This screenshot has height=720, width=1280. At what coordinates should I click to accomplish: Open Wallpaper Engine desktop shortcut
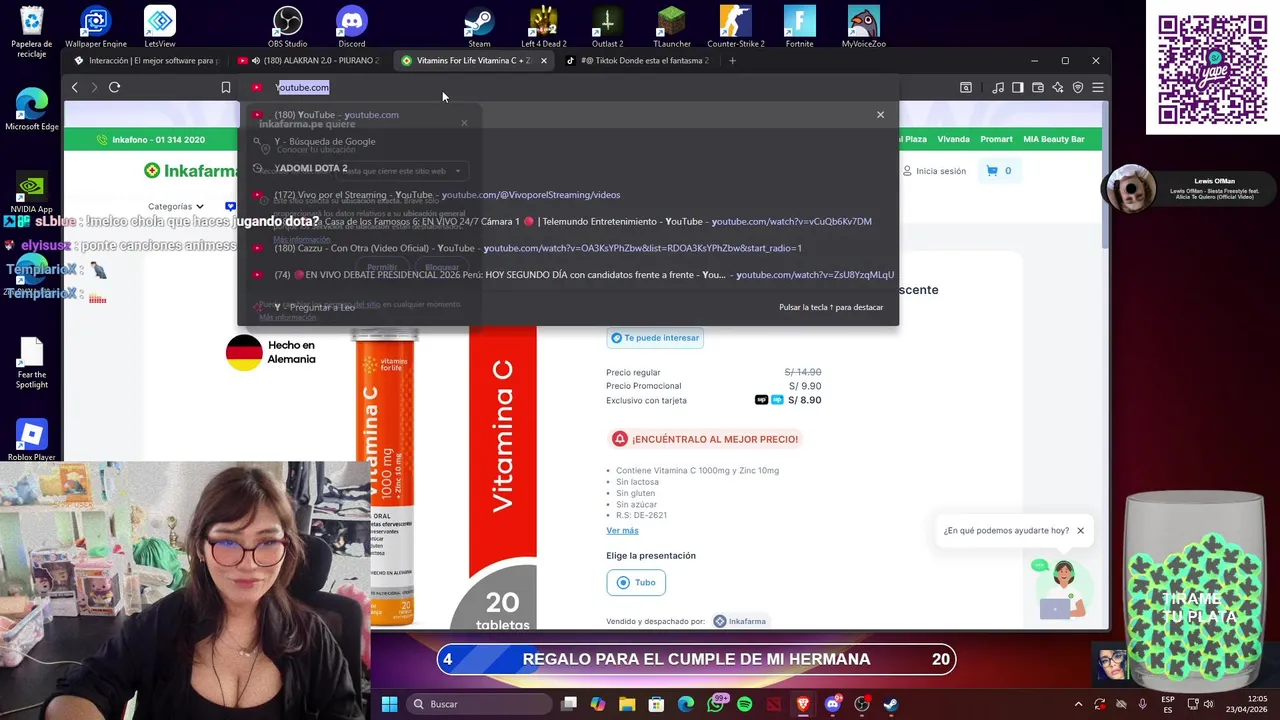click(96, 27)
